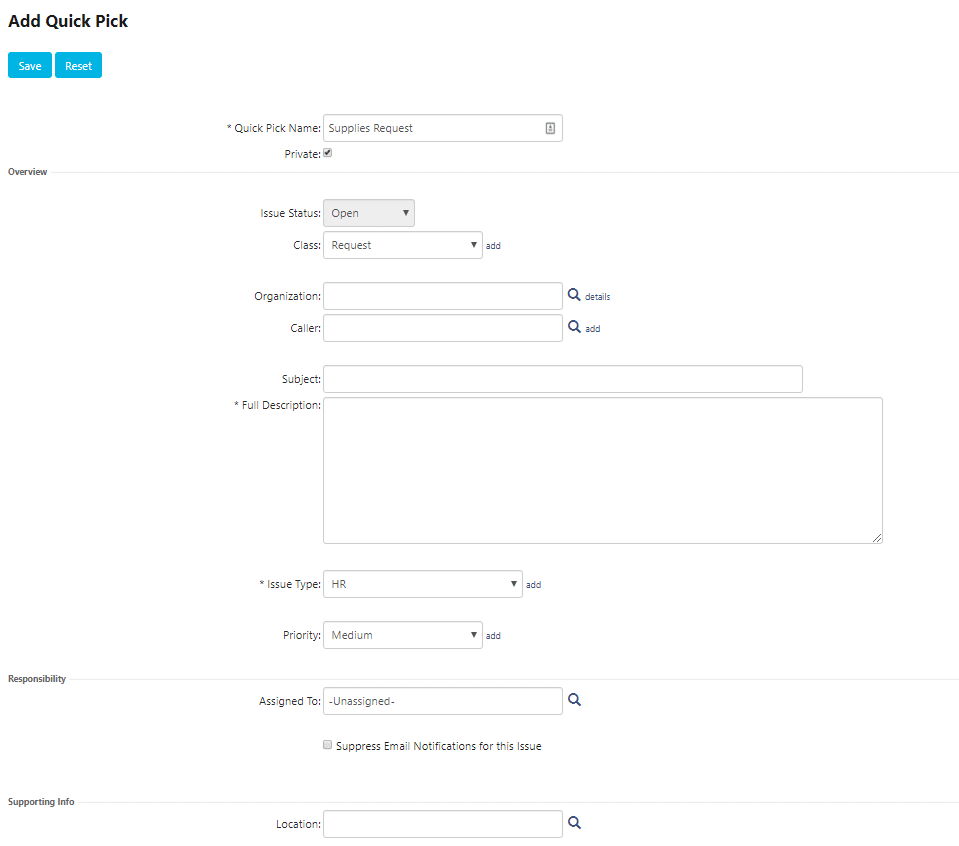This screenshot has width=959, height=846.
Task: Open the Location lookup magnifier icon
Action: 574,823
